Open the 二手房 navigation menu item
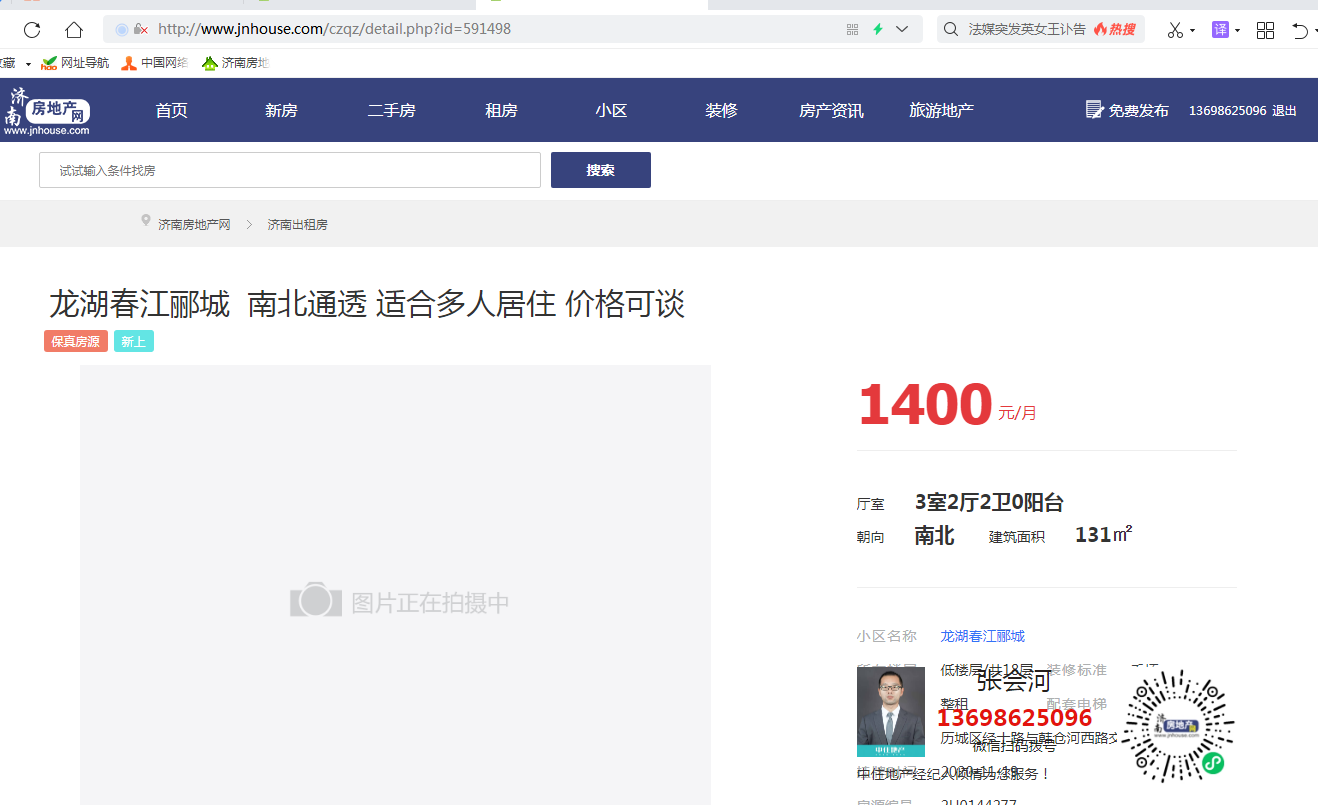Viewport: 1318px width, 805px height. pos(391,110)
